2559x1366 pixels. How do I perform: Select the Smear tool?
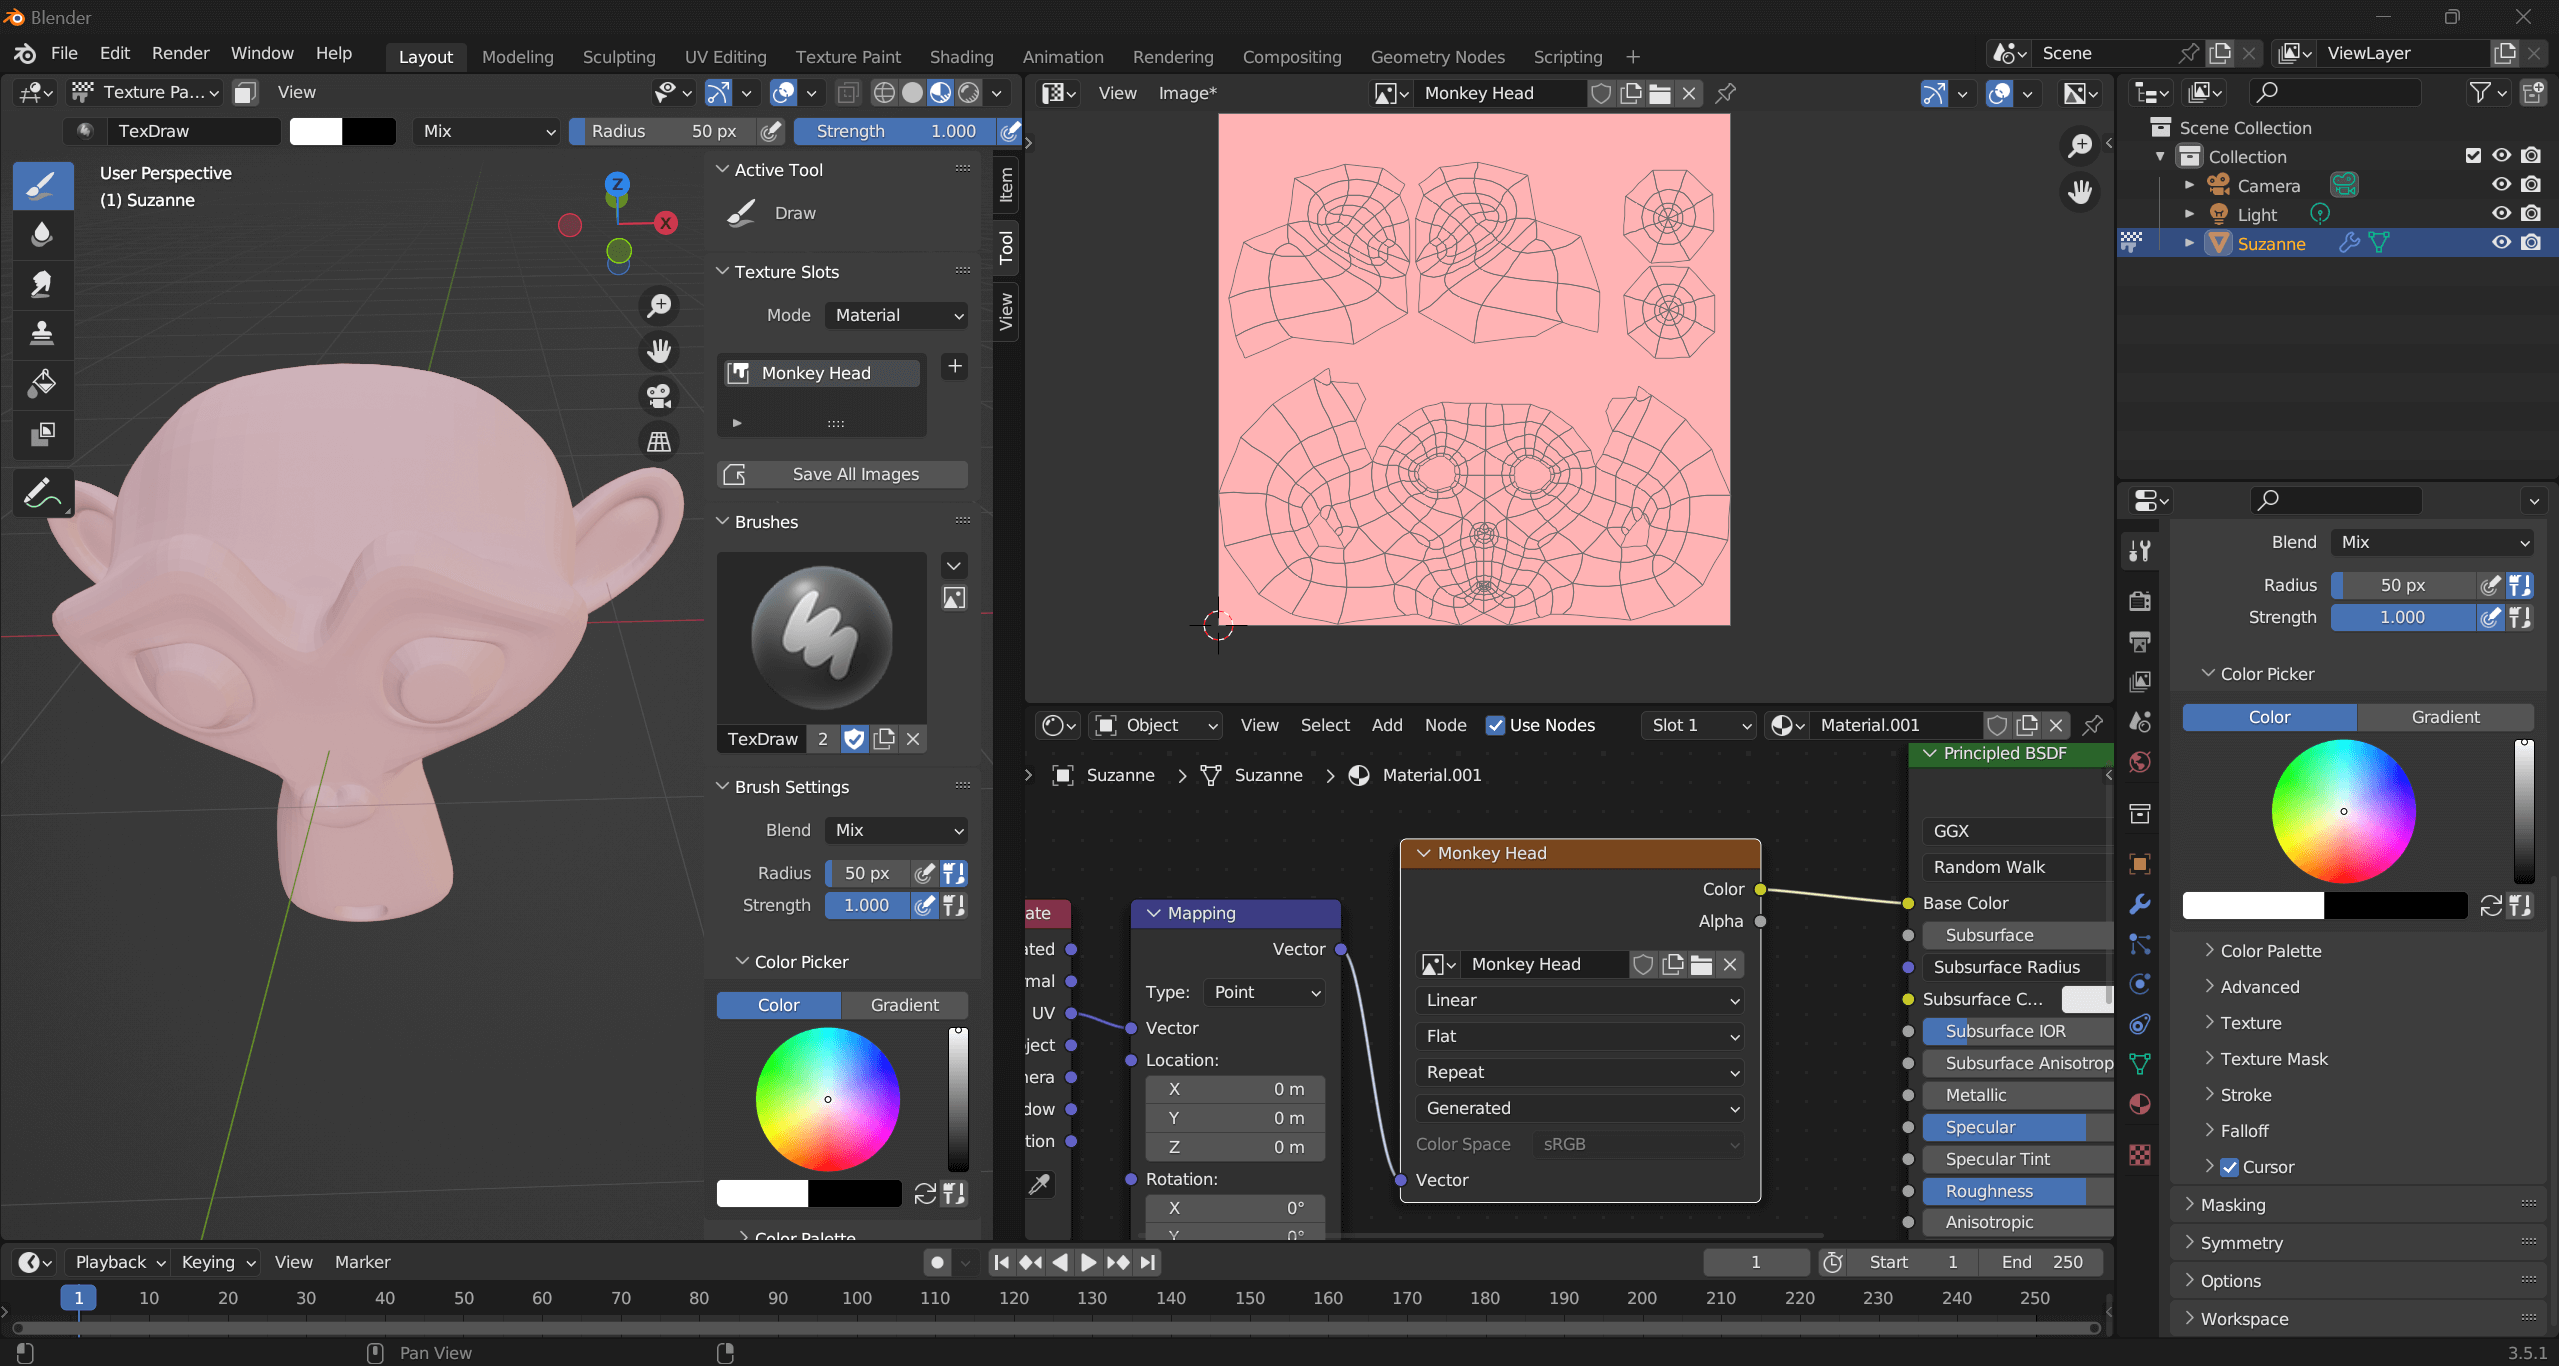[42, 285]
